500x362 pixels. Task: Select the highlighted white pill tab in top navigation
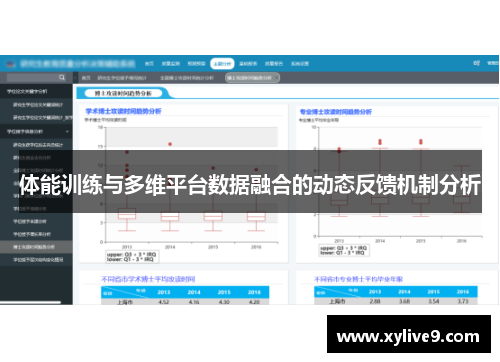(x=222, y=64)
